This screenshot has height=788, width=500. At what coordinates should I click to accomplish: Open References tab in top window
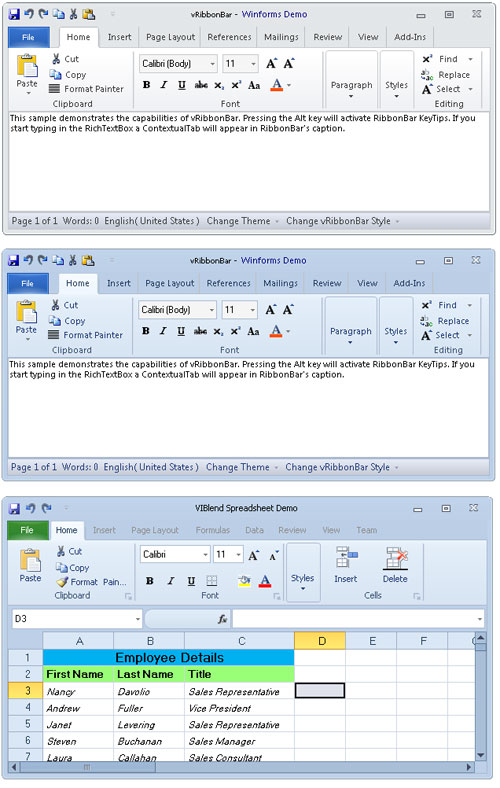pos(229,37)
